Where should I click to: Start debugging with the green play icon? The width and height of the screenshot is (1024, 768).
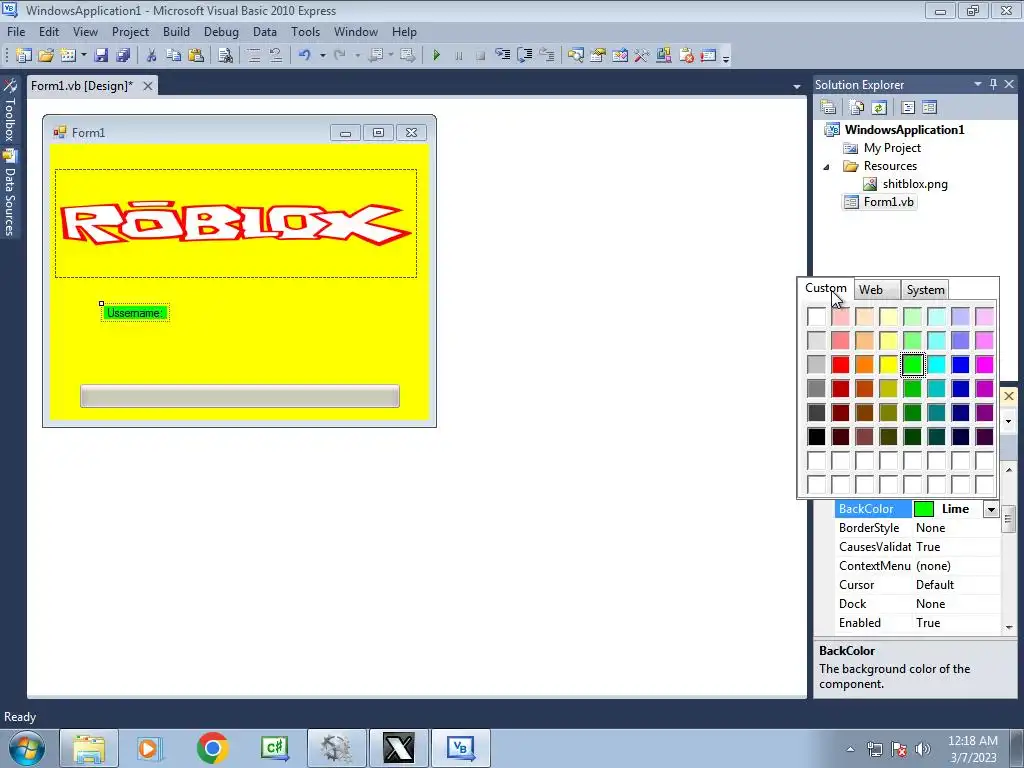click(x=436, y=56)
